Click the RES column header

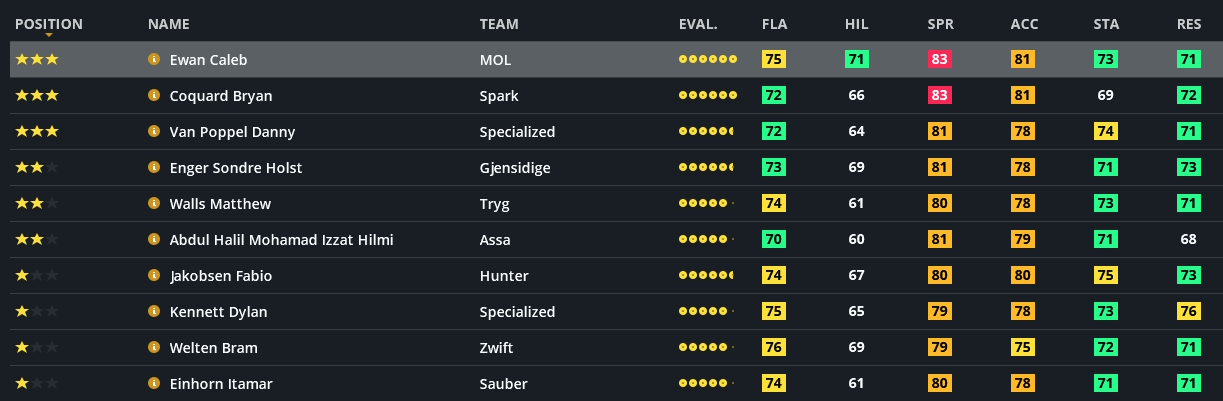1189,24
